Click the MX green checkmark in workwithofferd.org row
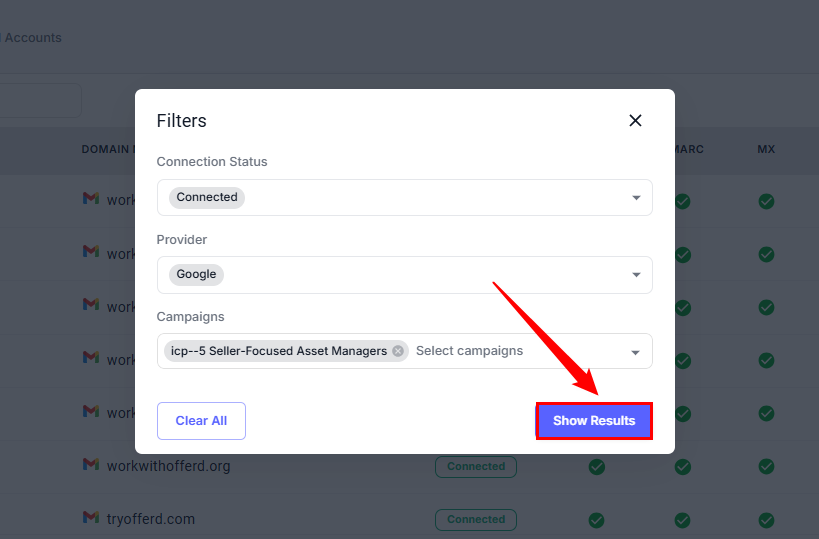Screen dimensions: 819x539 766,466
